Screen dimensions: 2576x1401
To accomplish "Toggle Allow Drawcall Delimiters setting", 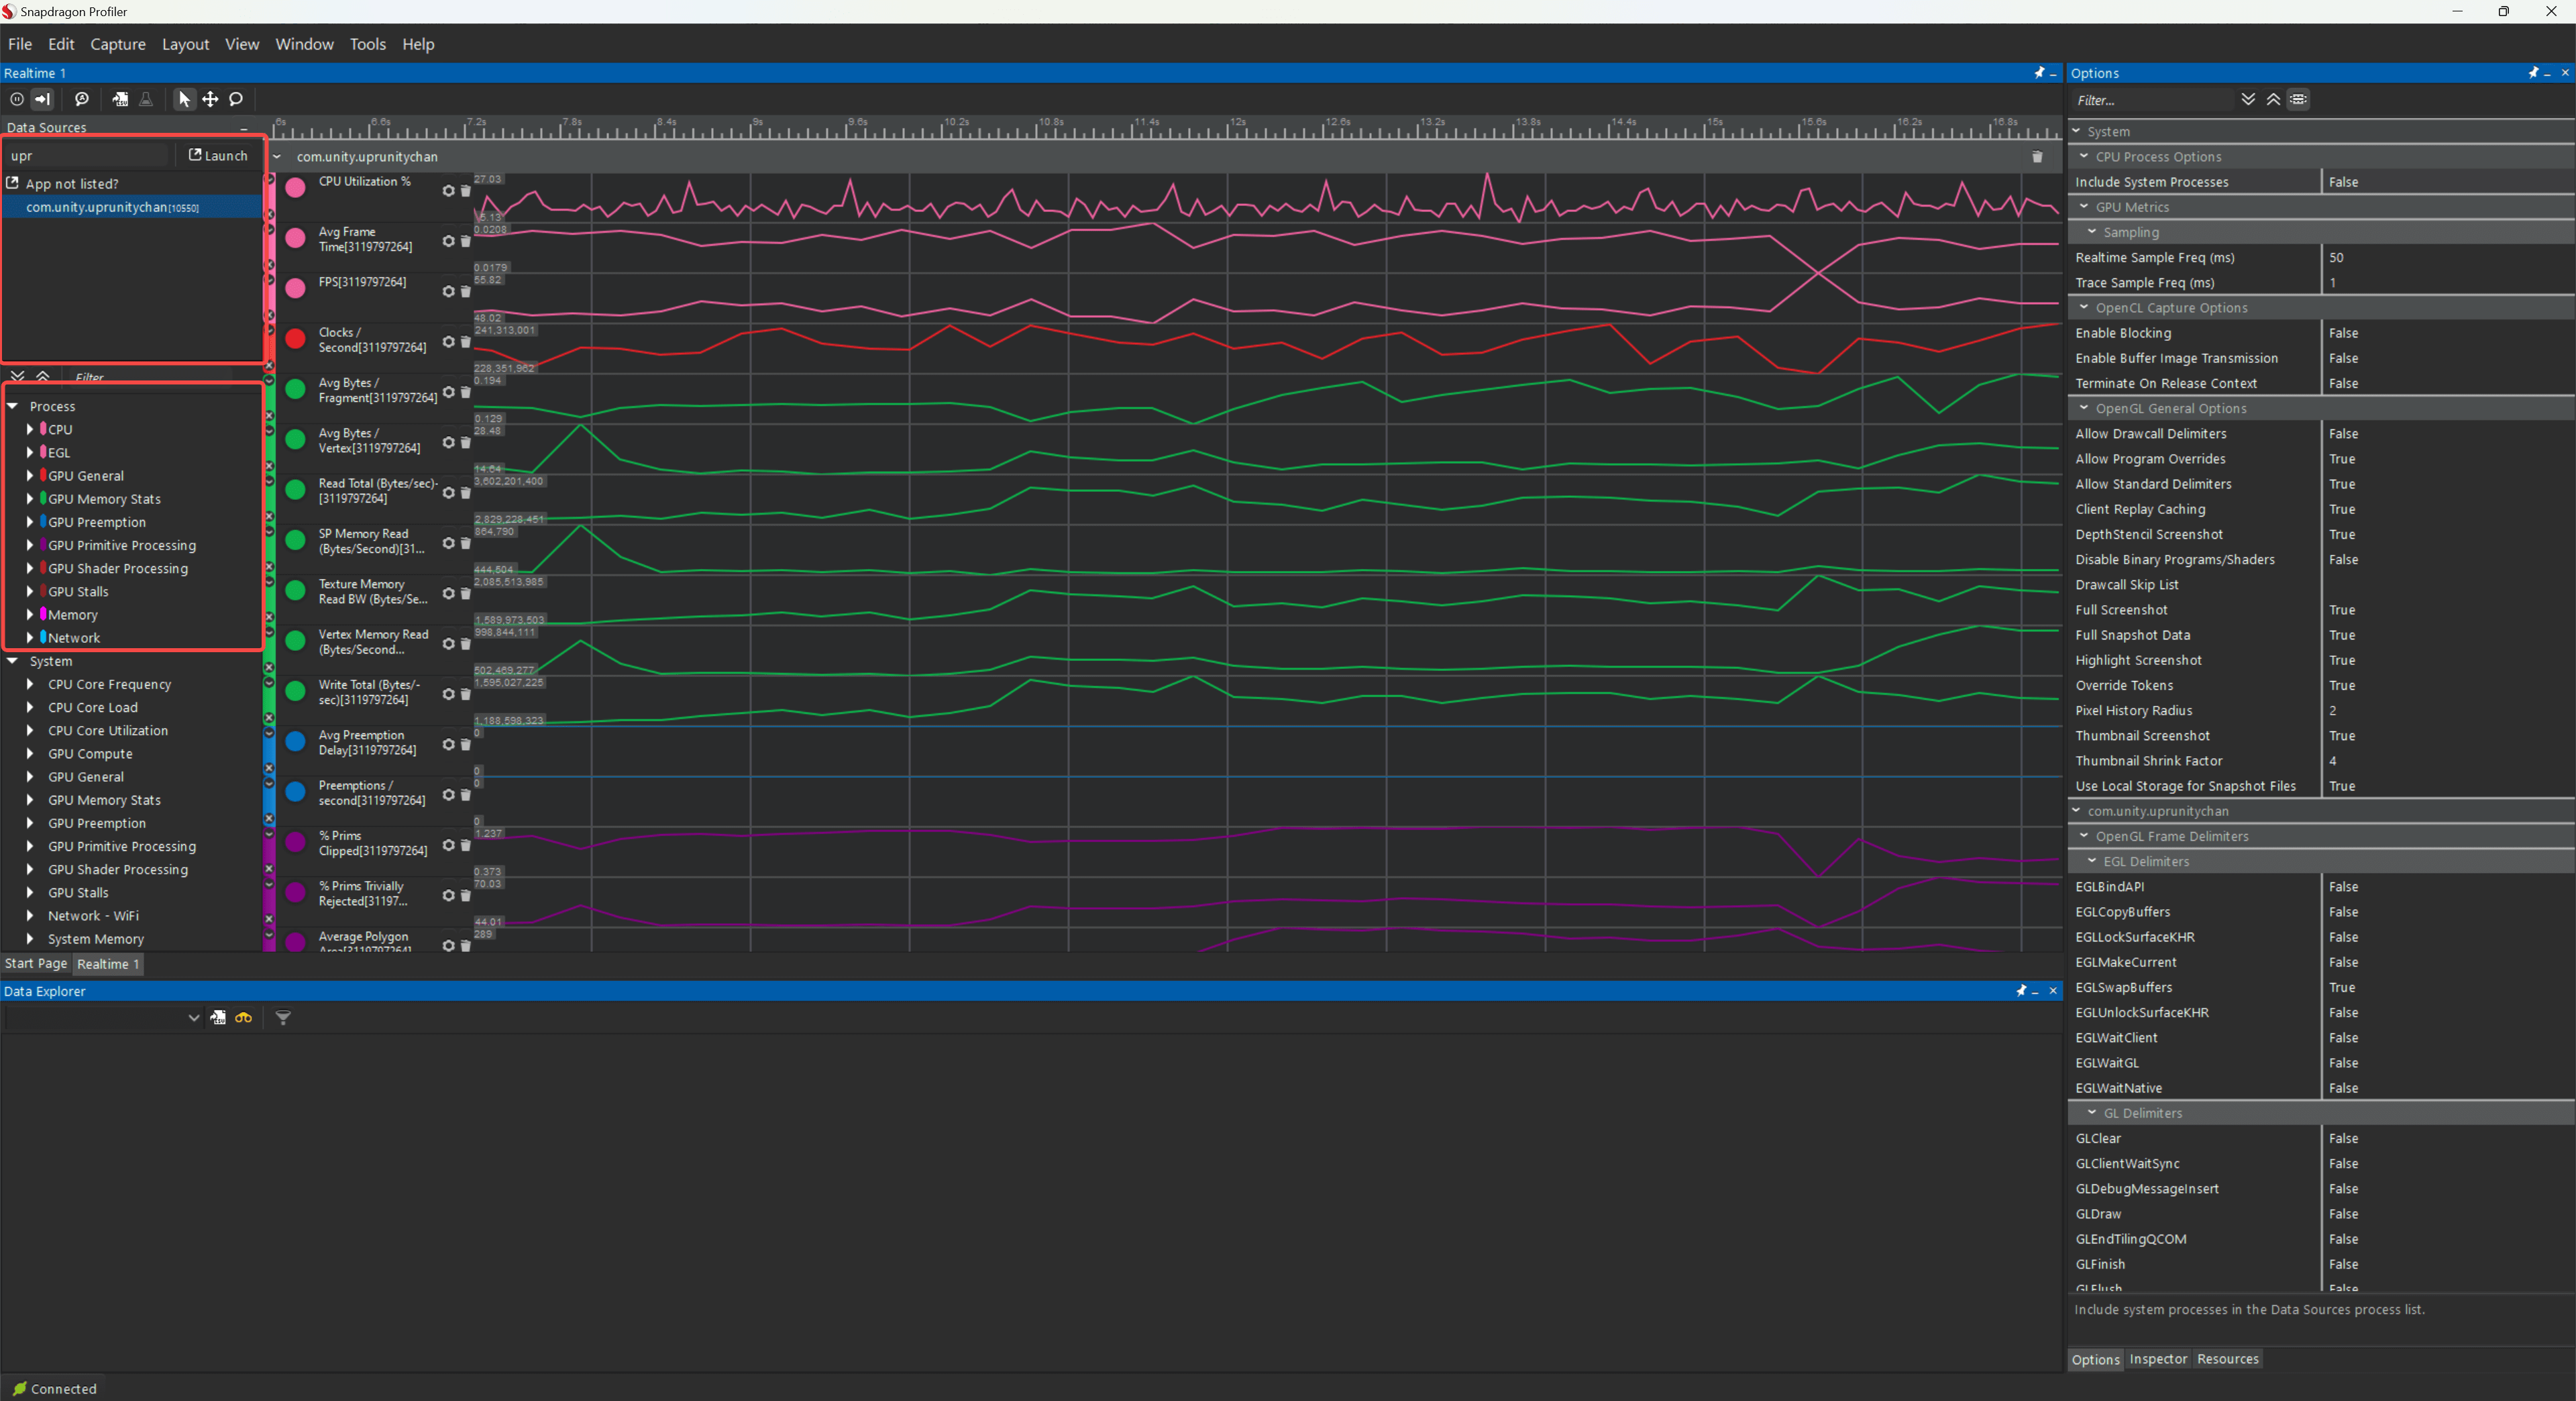I will coord(2343,434).
